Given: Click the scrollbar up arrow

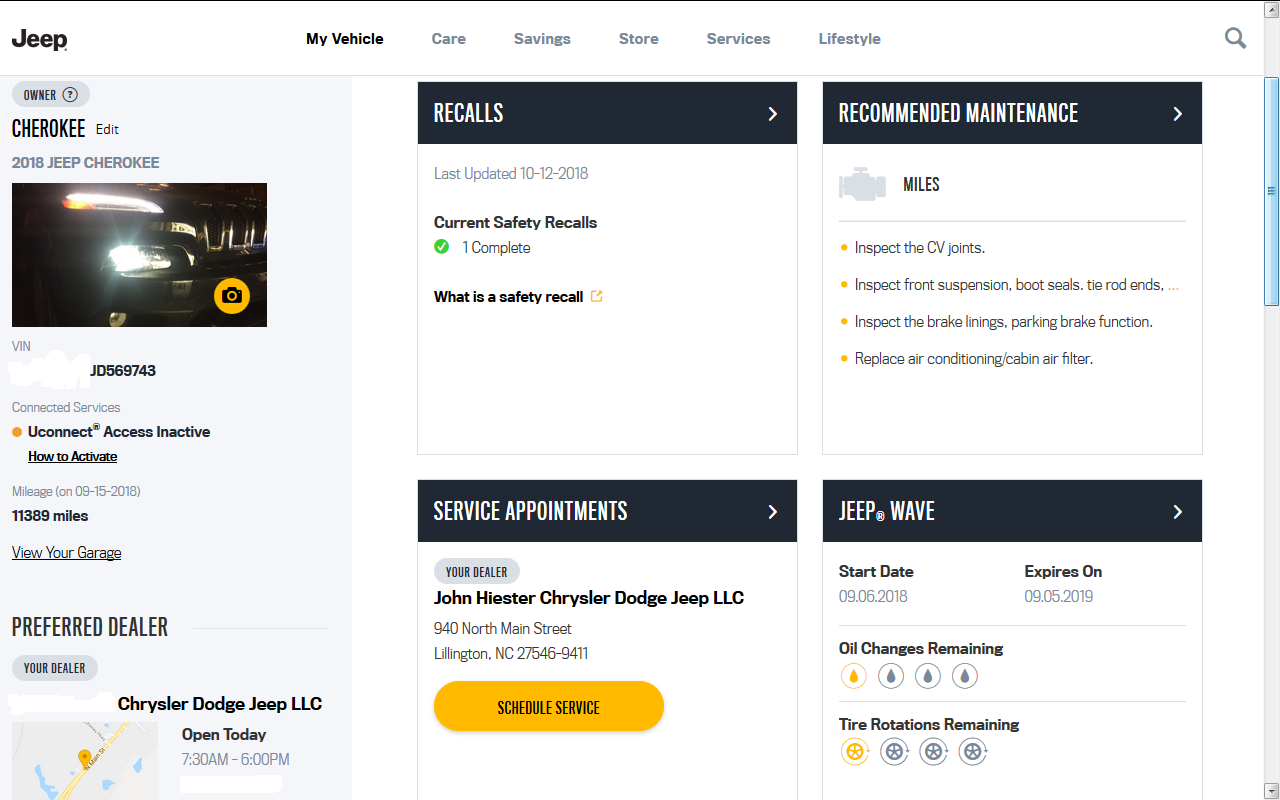Looking at the screenshot, I should 1272,9.
